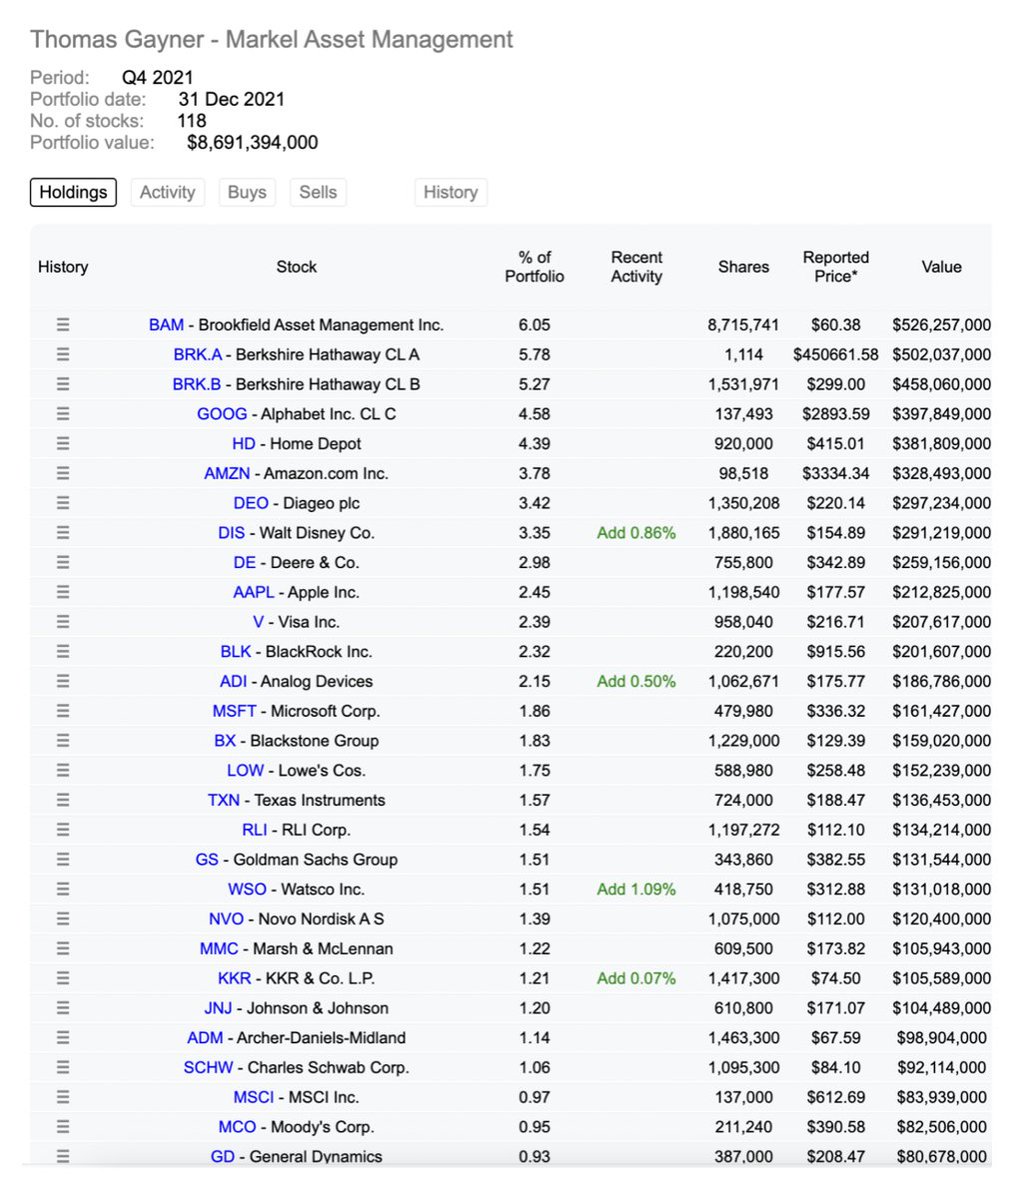
Task: Select reported price $450661.58 cell
Action: (x=836, y=355)
